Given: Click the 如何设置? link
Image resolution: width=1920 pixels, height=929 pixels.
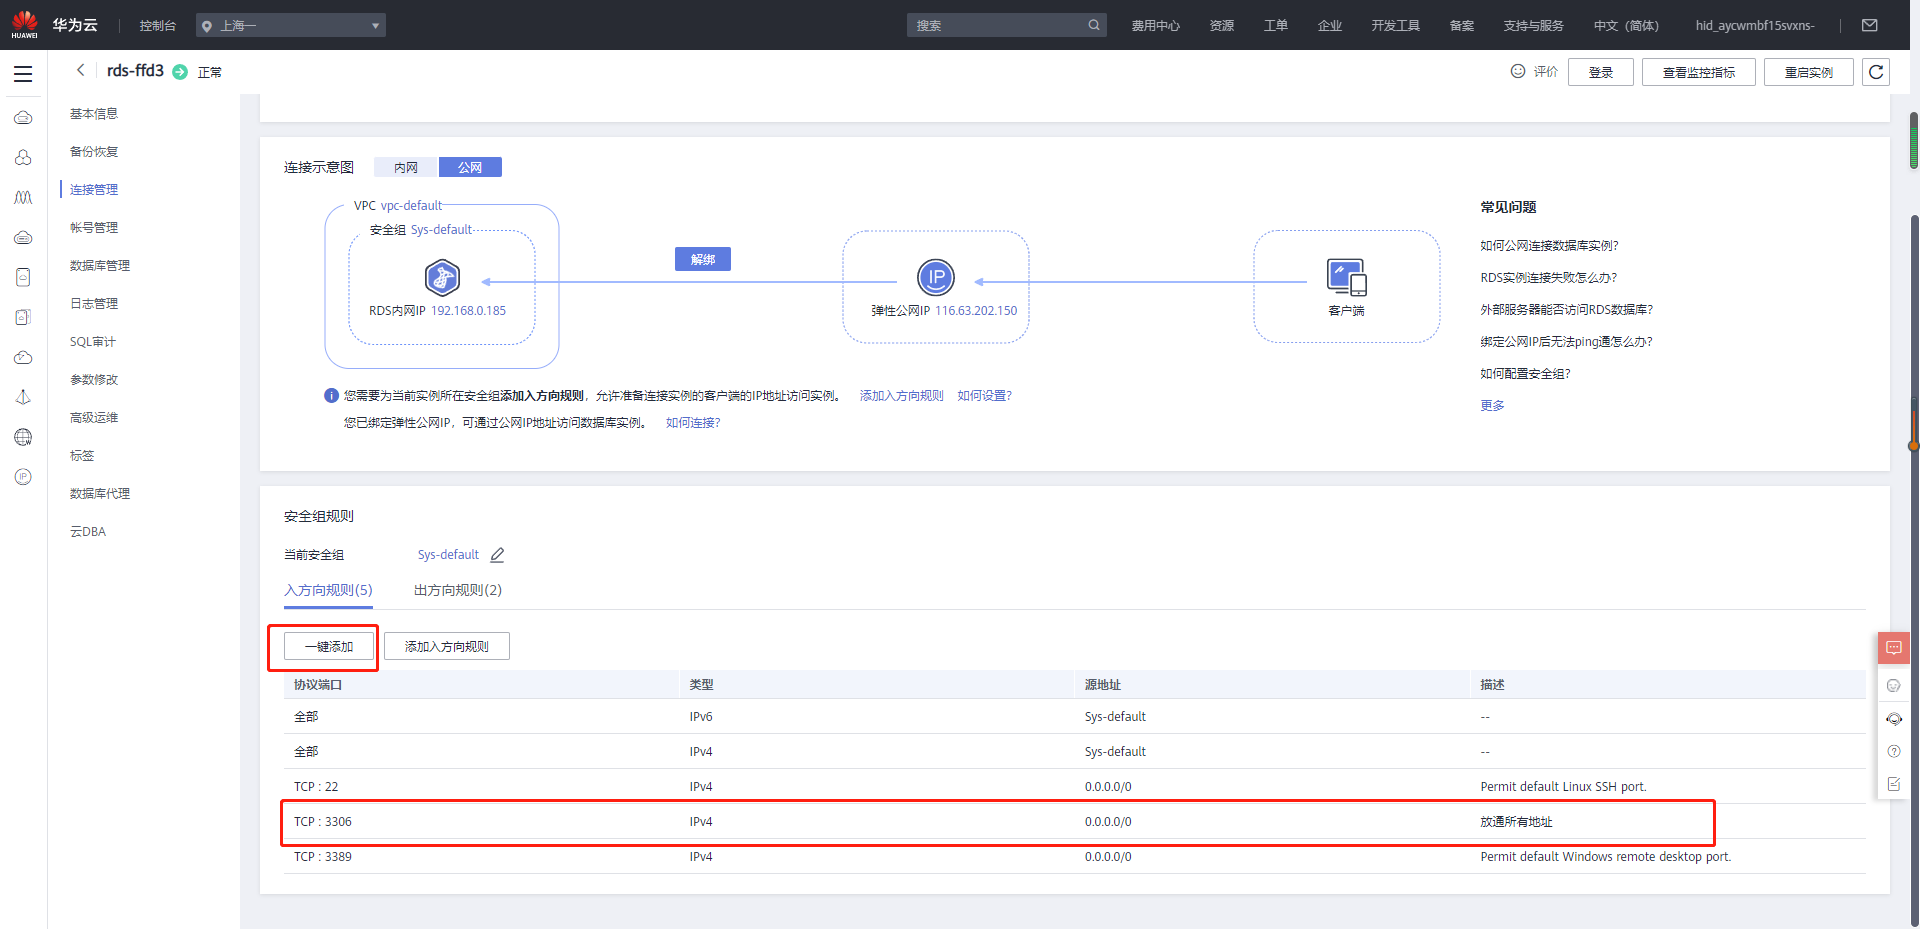Looking at the screenshot, I should click(x=984, y=396).
